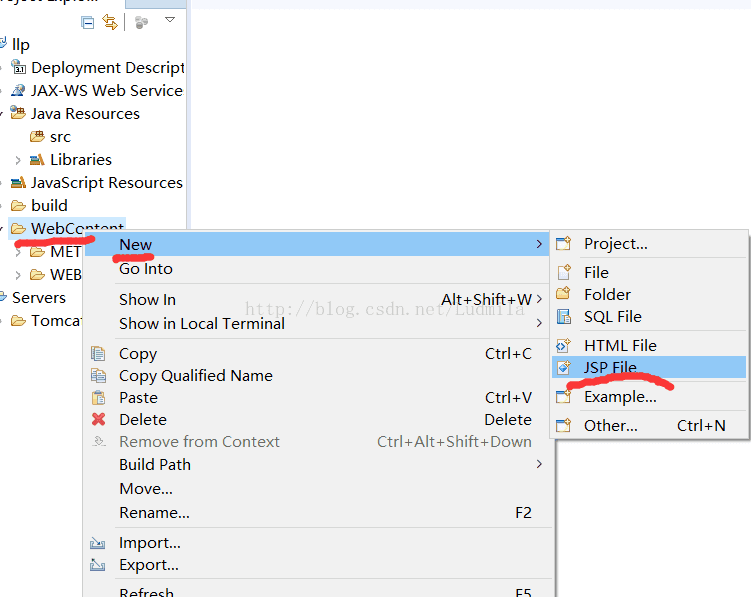Click the Libraries icon
The width and height of the screenshot is (751, 597).
click(x=37, y=160)
